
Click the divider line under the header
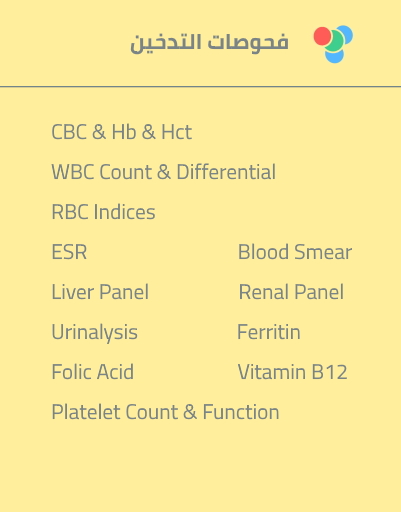[x=200, y=87]
